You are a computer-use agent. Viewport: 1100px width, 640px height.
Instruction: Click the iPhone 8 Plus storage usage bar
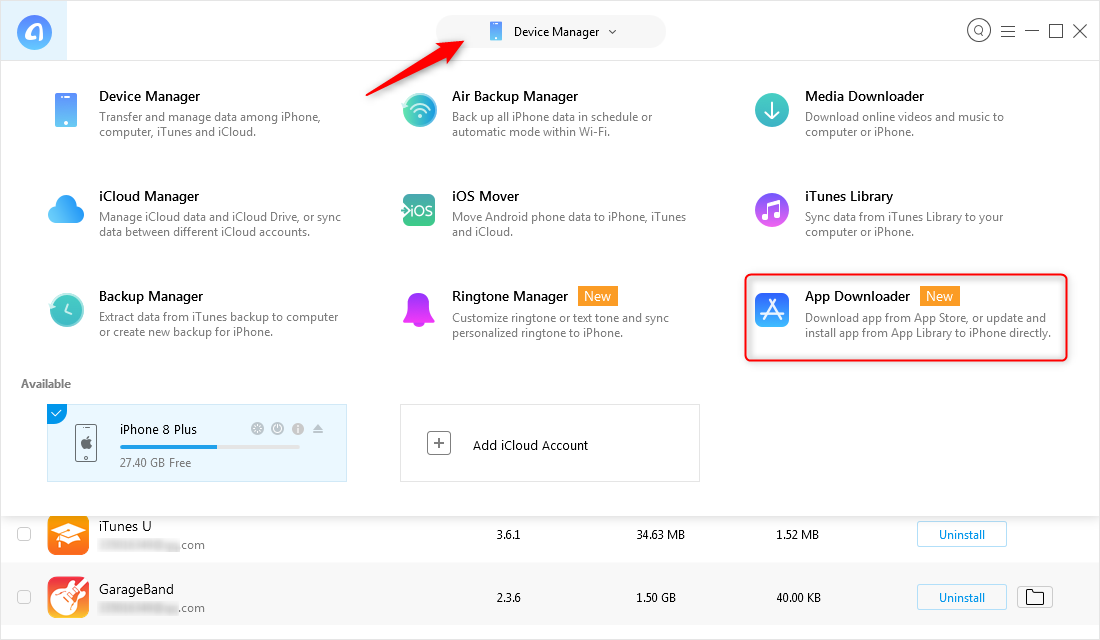[210, 447]
